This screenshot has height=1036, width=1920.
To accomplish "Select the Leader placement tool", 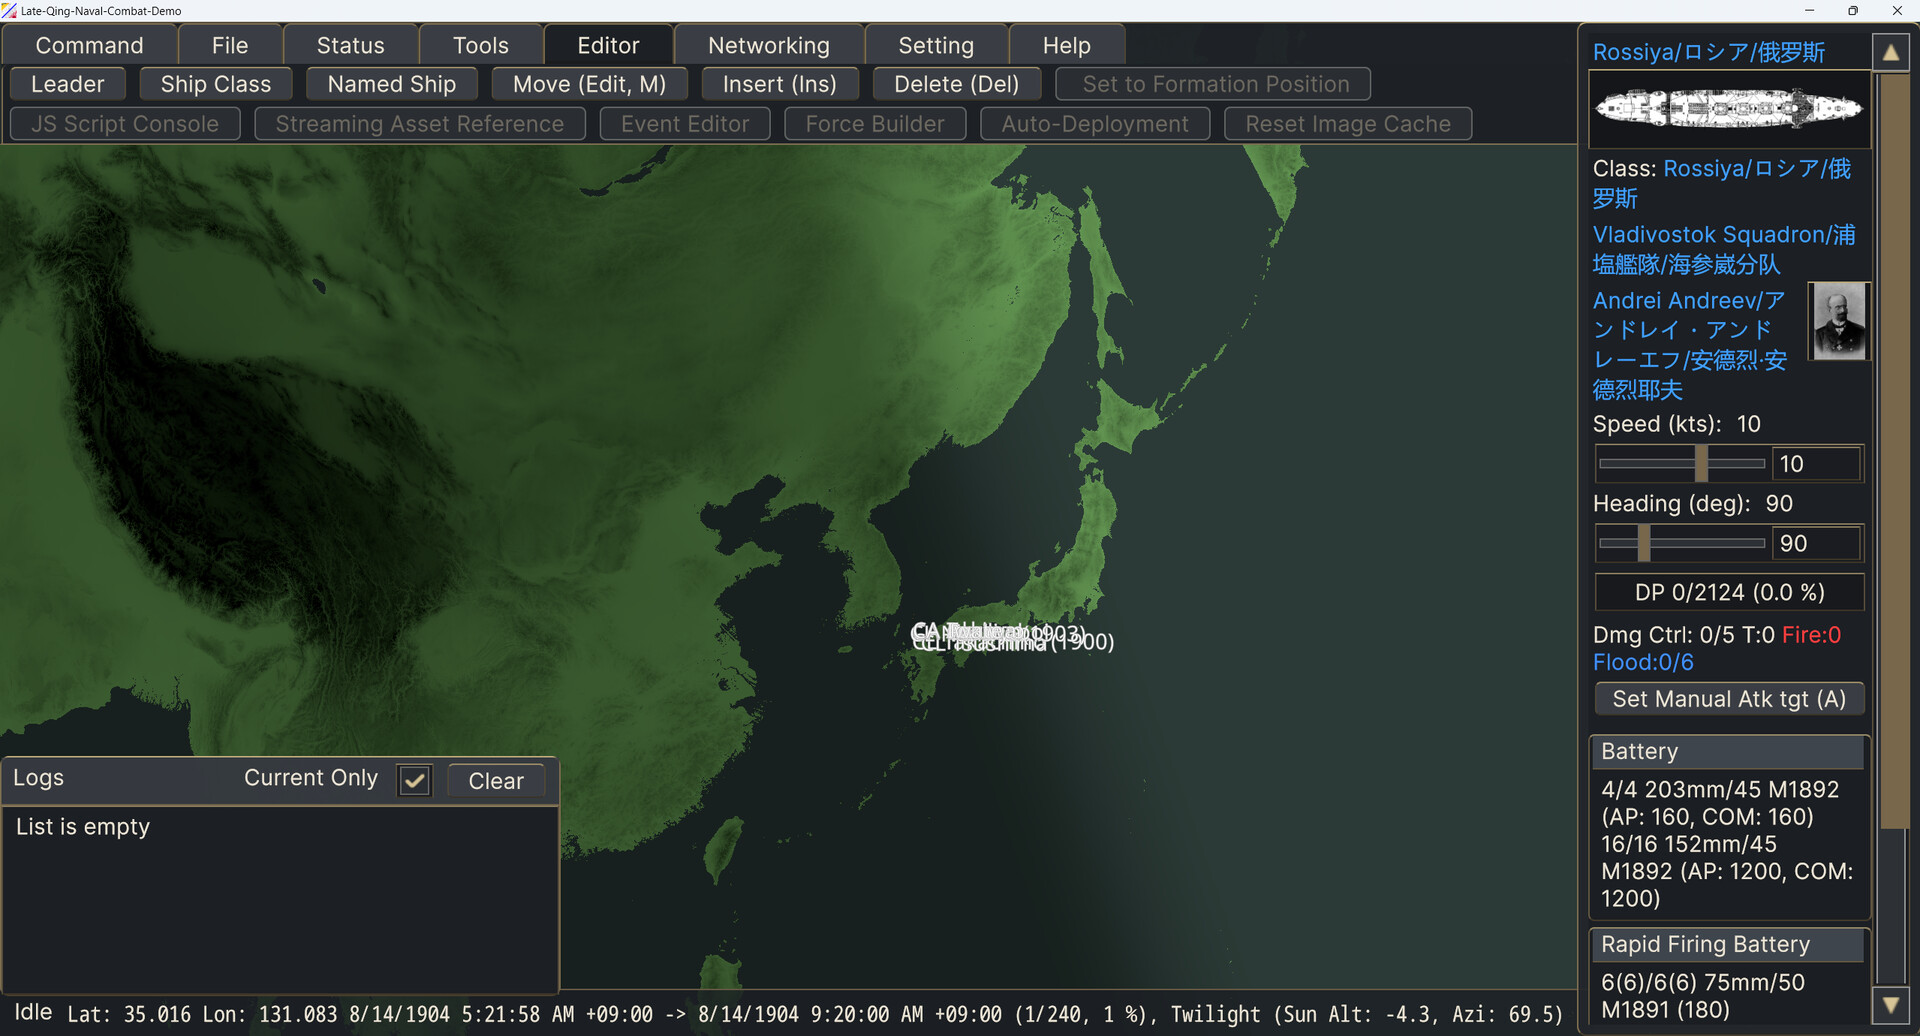I will [x=67, y=84].
